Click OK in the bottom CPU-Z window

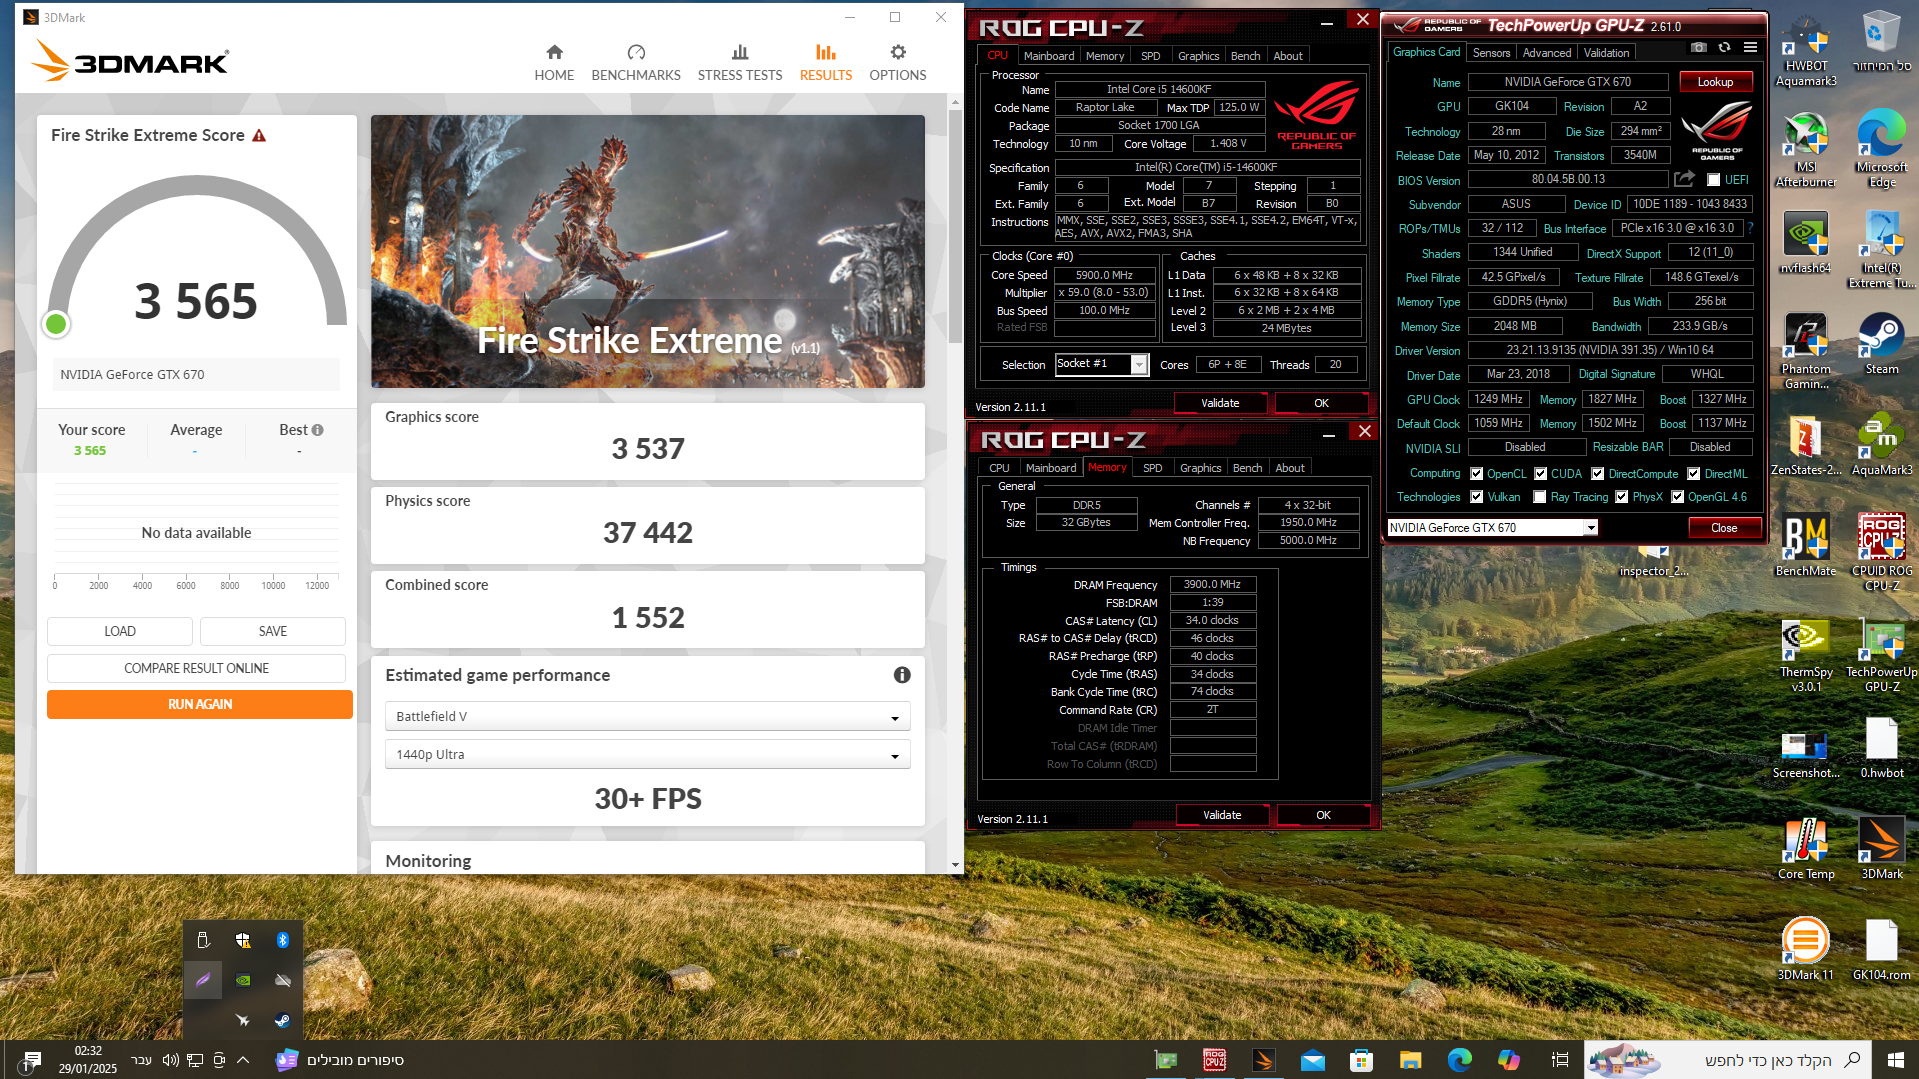click(x=1323, y=815)
